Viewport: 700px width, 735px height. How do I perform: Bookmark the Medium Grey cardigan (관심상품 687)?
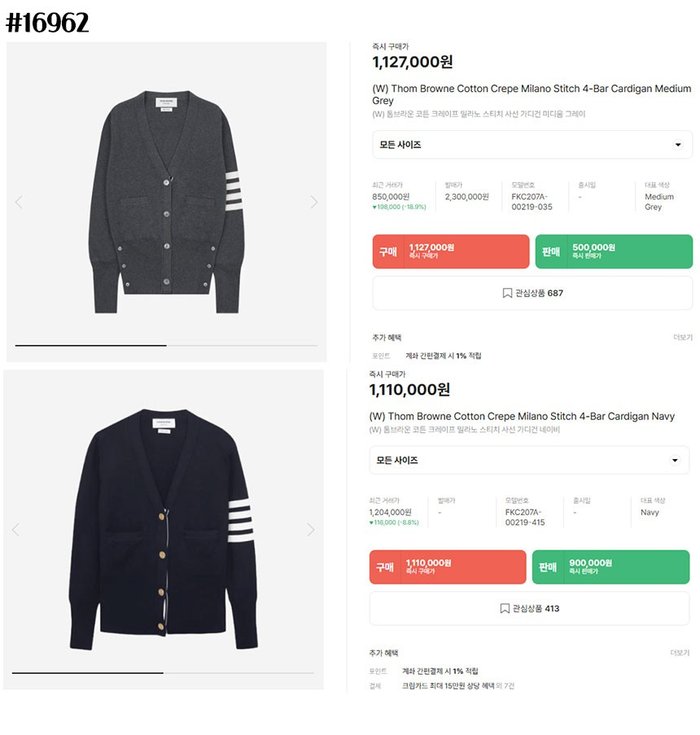[x=532, y=293]
